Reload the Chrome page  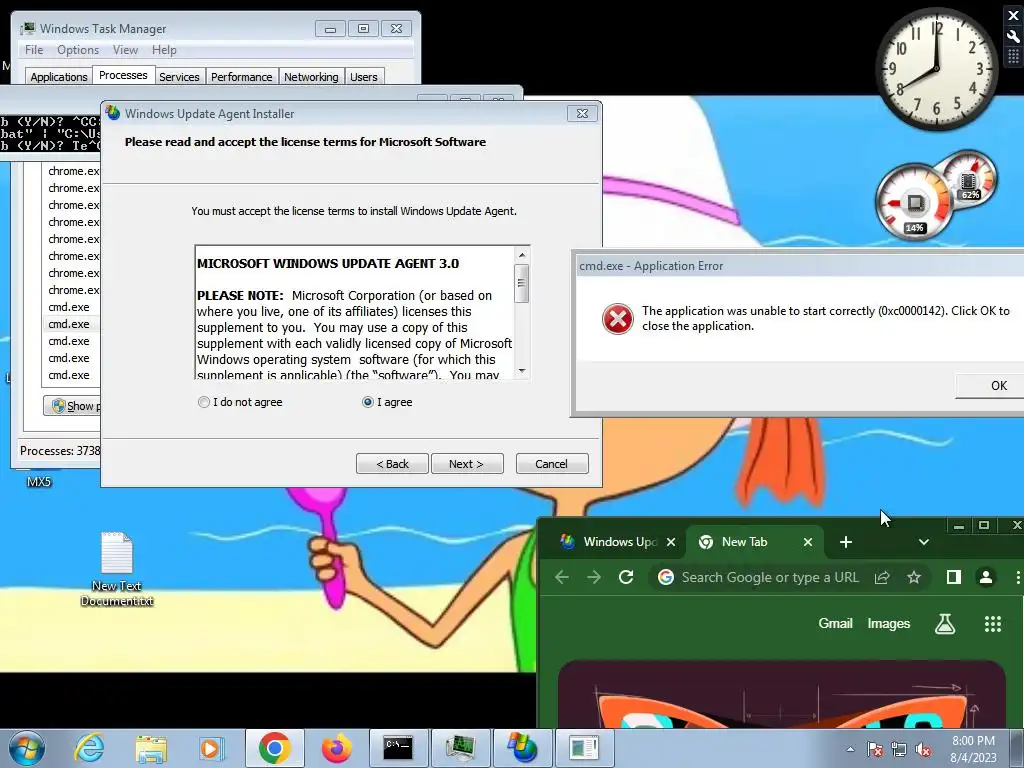pyautogui.click(x=626, y=577)
